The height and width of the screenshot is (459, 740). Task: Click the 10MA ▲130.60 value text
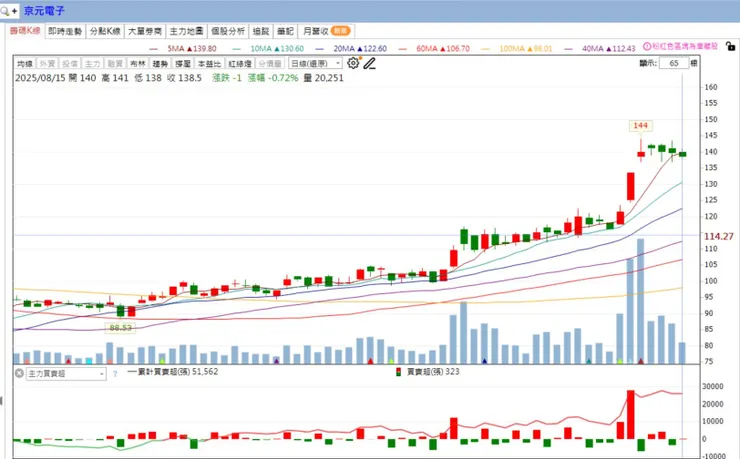coord(277,49)
